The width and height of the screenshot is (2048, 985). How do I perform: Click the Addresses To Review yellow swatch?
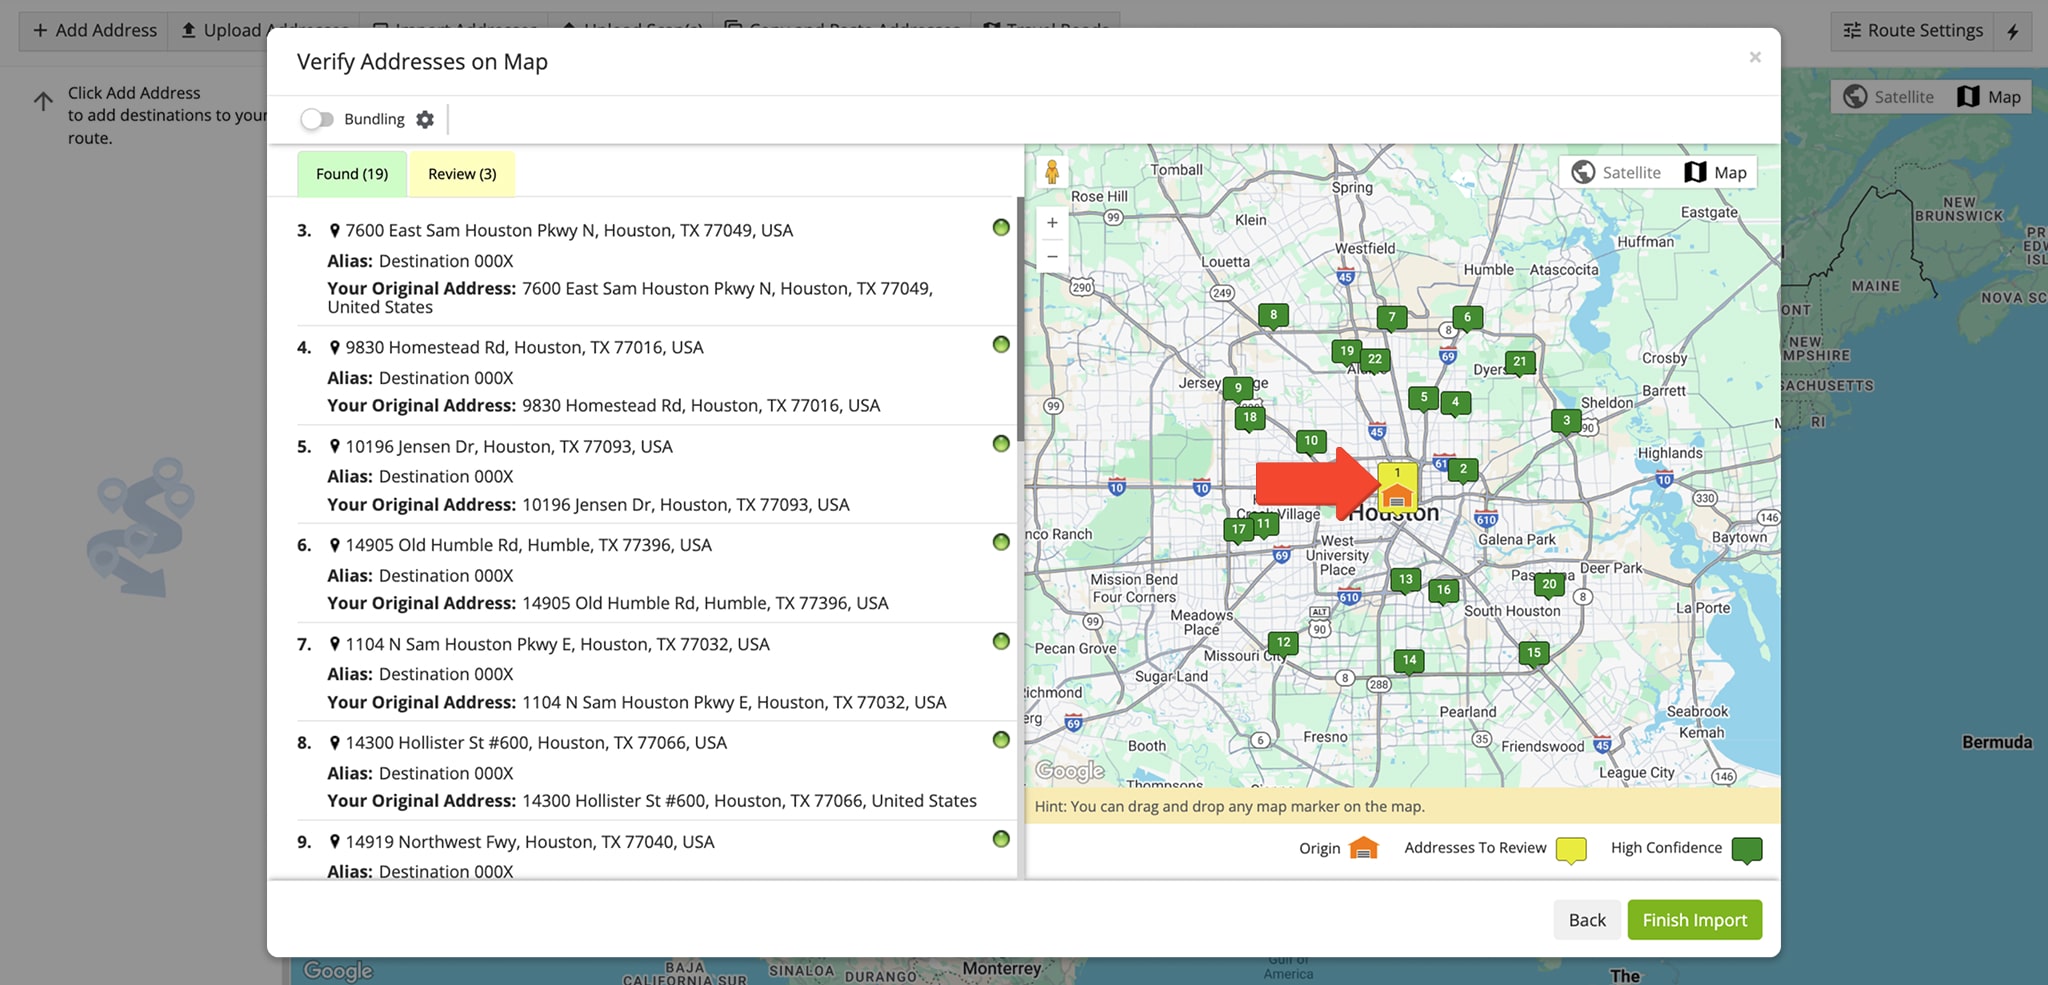(x=1571, y=850)
